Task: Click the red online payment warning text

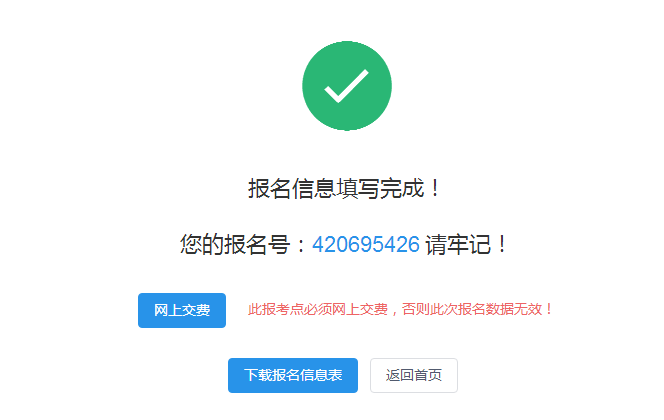Action: click(400, 309)
